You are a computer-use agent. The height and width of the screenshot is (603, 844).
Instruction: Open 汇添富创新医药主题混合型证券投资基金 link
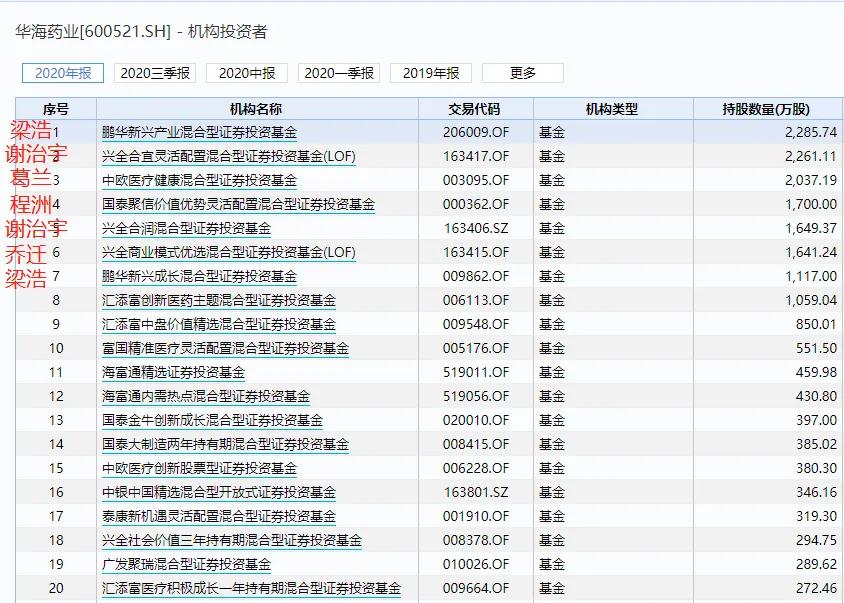(219, 300)
